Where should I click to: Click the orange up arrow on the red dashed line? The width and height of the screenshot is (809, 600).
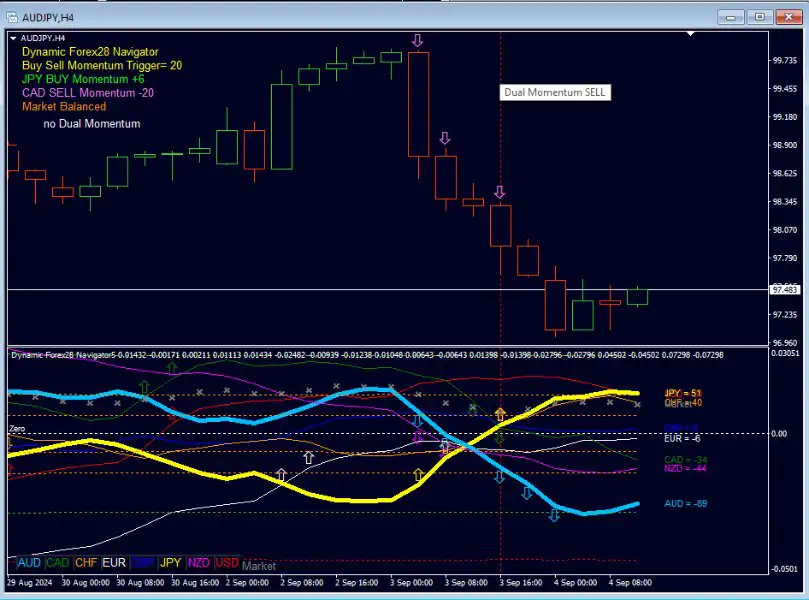pos(500,412)
